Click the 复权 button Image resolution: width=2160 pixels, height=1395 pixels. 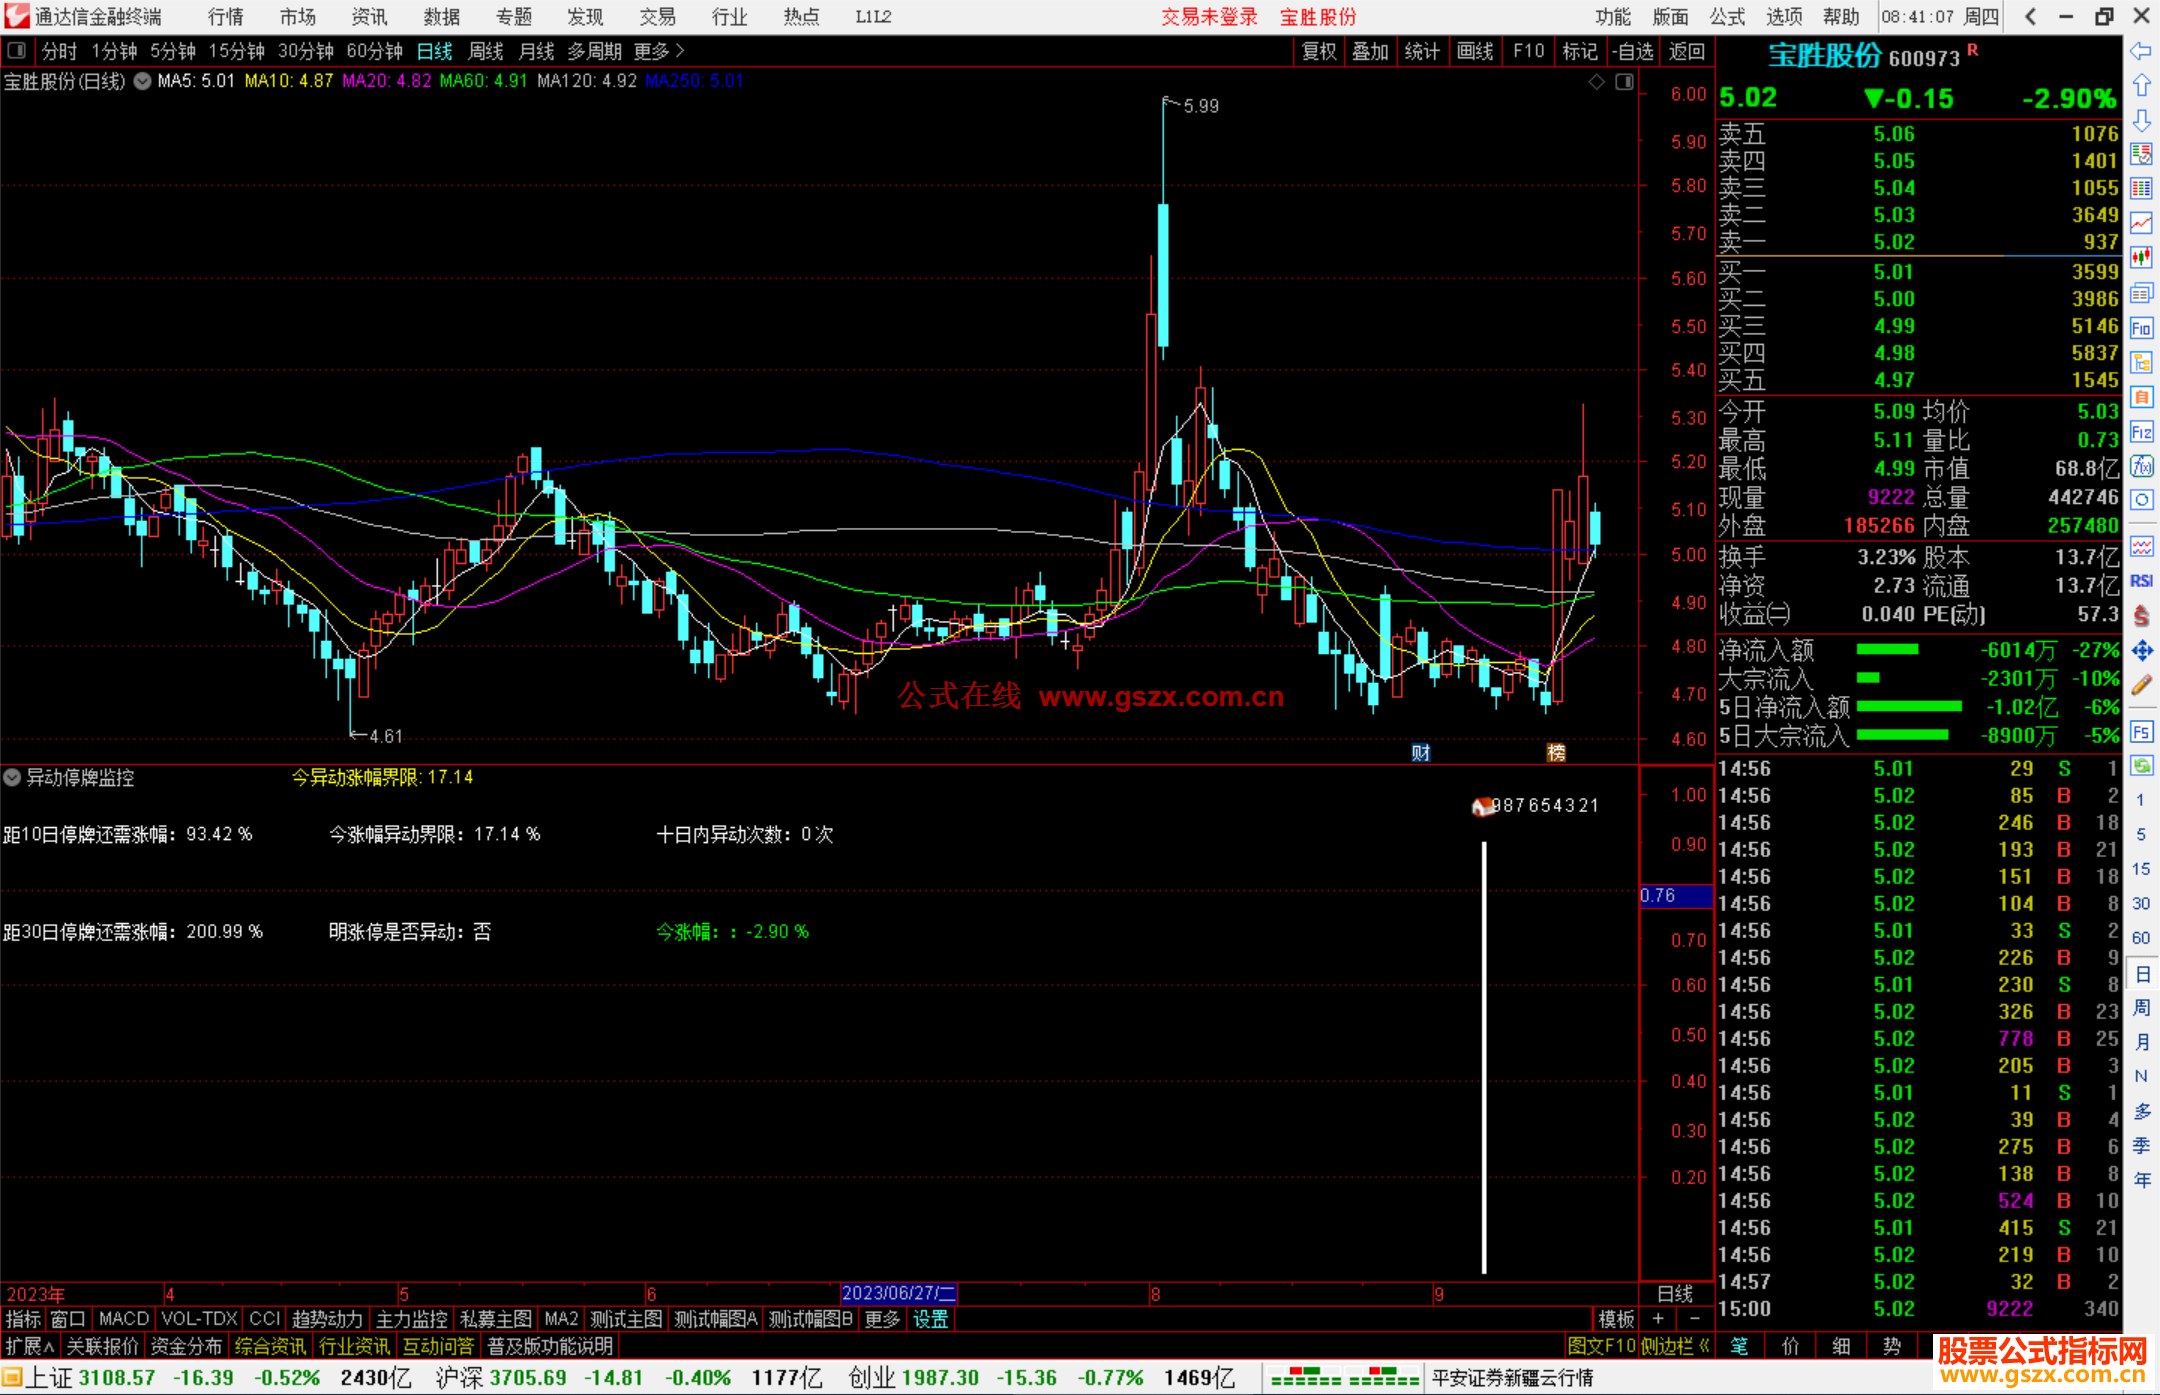pos(1318,51)
